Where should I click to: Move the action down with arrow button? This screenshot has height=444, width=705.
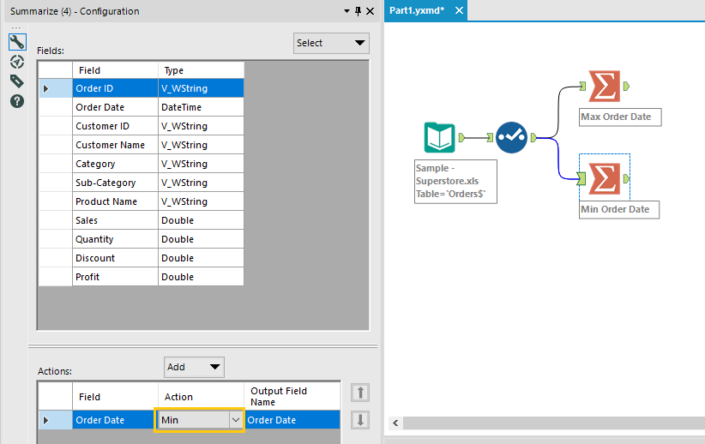point(360,420)
